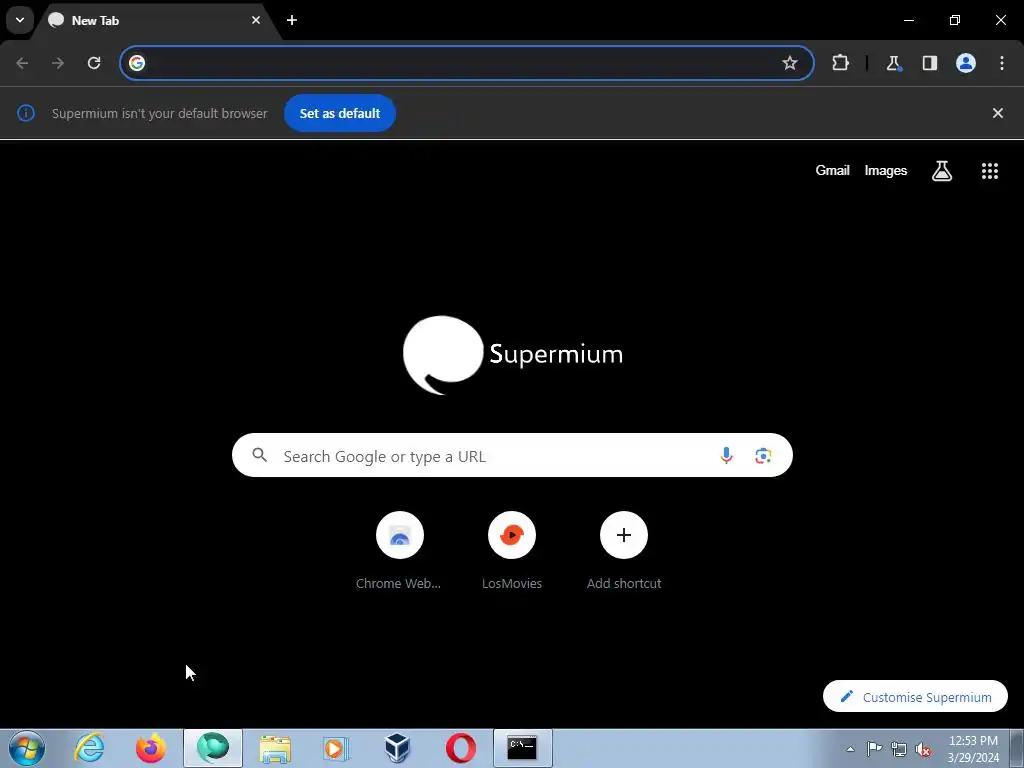Click the Google icon in address bar

click(x=136, y=63)
